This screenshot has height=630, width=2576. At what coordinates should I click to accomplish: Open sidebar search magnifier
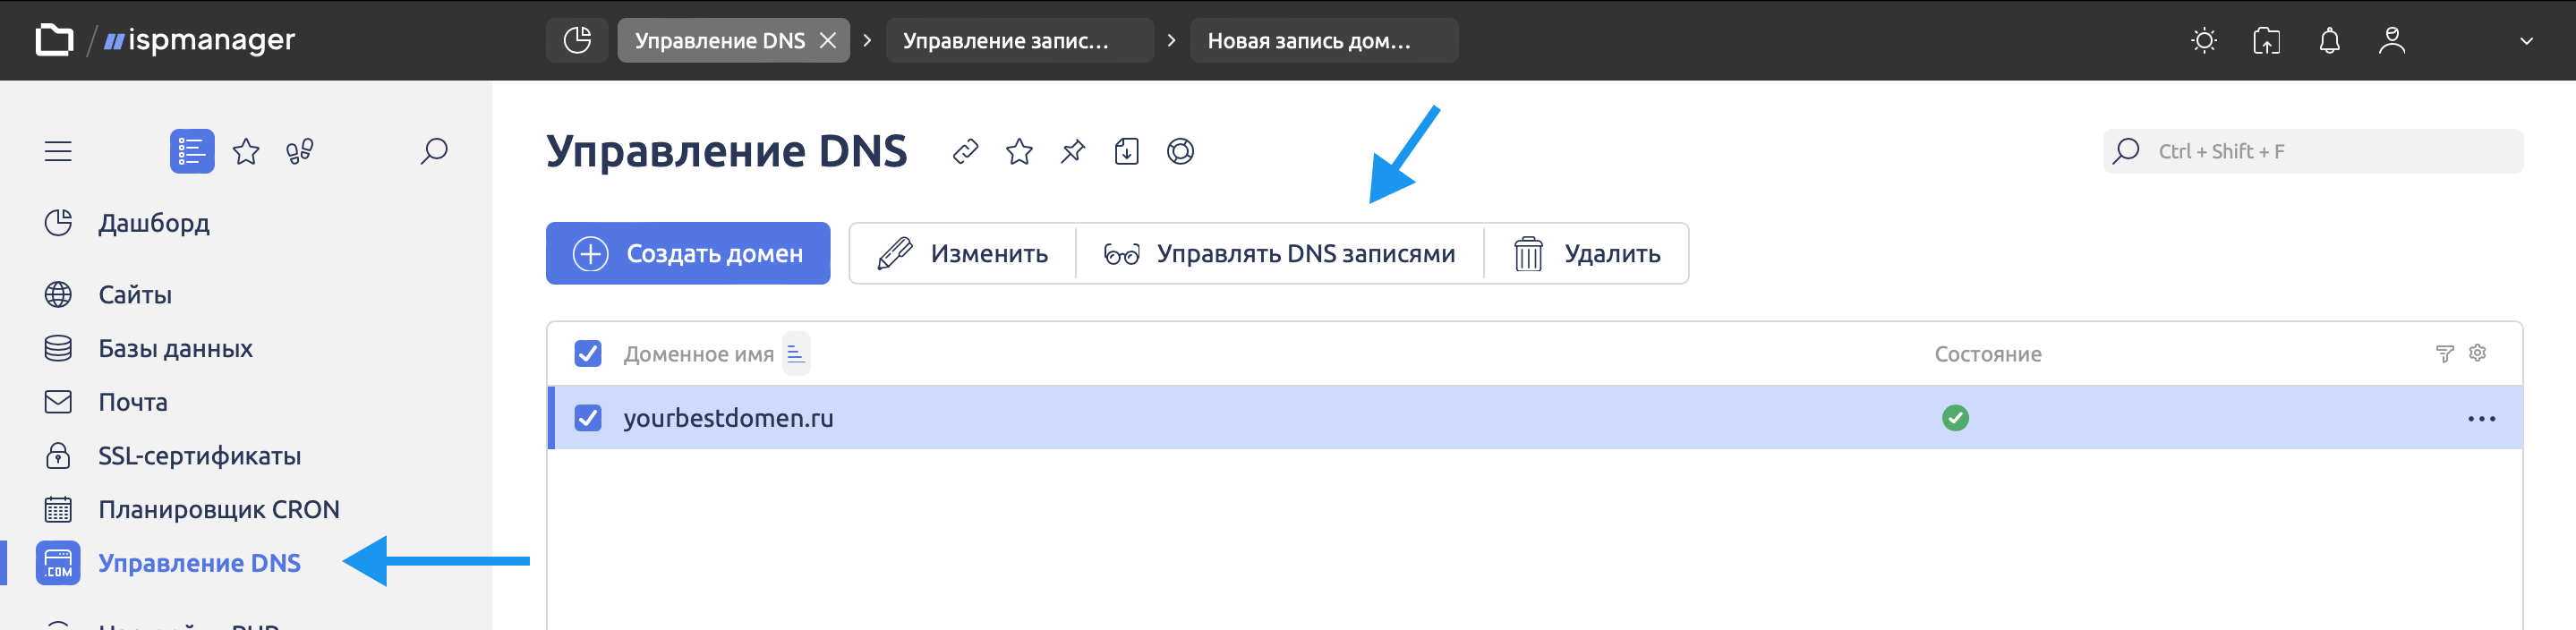(x=433, y=151)
